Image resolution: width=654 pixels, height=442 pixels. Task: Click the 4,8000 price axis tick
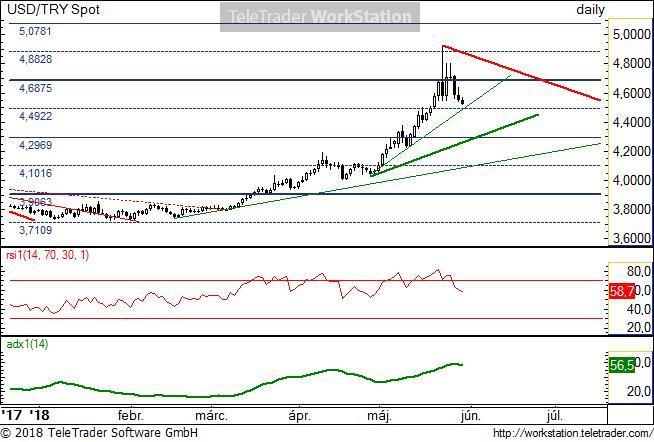click(x=631, y=63)
